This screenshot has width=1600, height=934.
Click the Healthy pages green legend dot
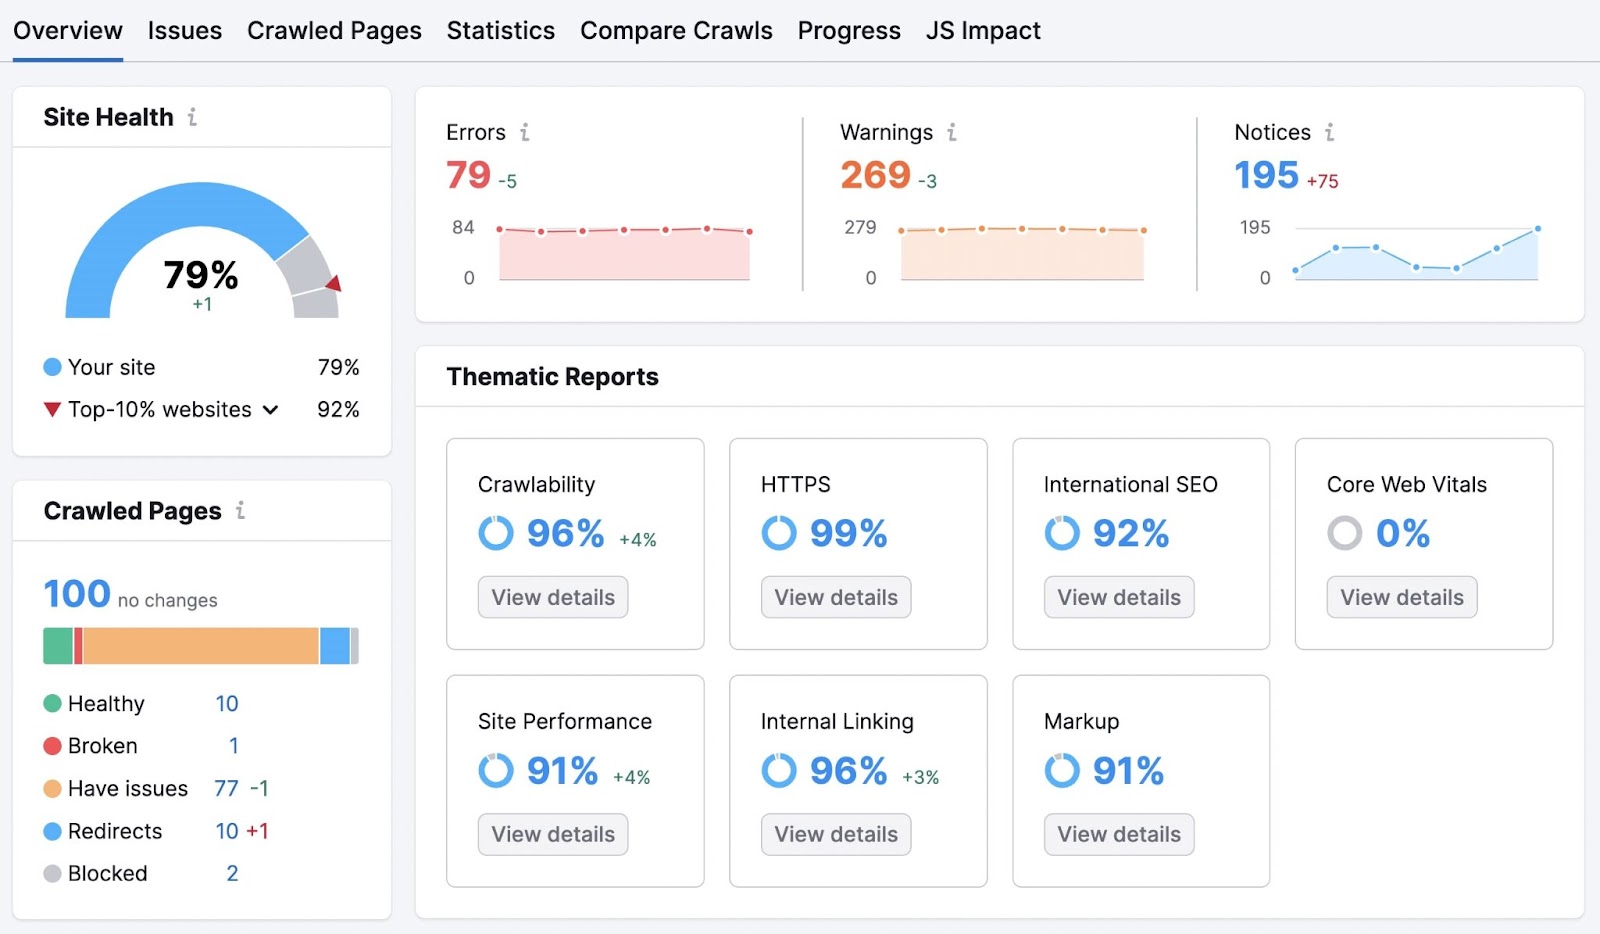pos(50,703)
